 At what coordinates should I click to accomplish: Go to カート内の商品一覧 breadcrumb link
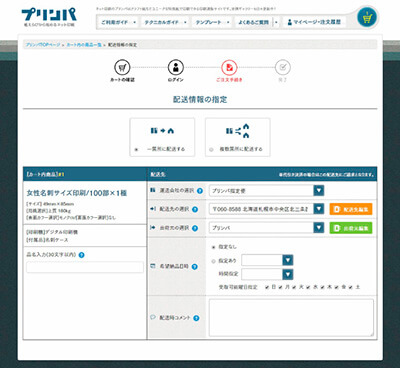point(84,45)
